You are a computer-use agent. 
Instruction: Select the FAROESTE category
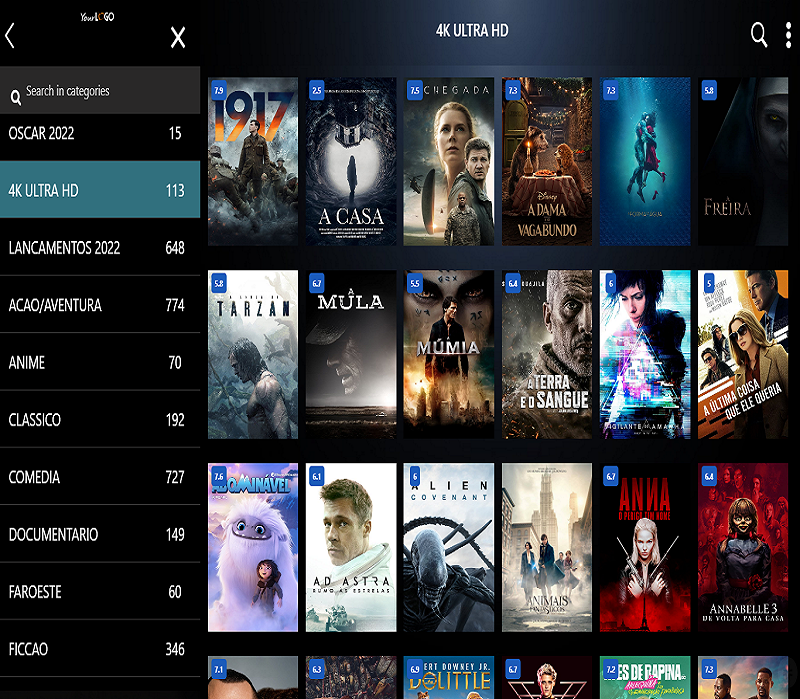100,592
